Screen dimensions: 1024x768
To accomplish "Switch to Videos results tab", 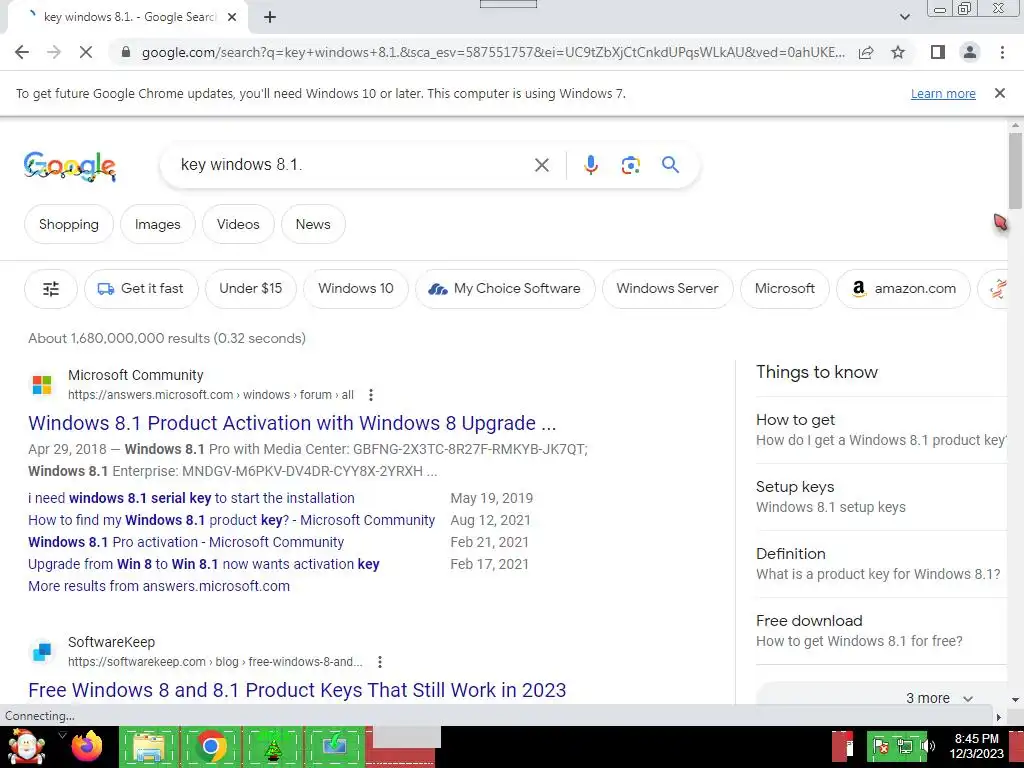I will tap(238, 224).
